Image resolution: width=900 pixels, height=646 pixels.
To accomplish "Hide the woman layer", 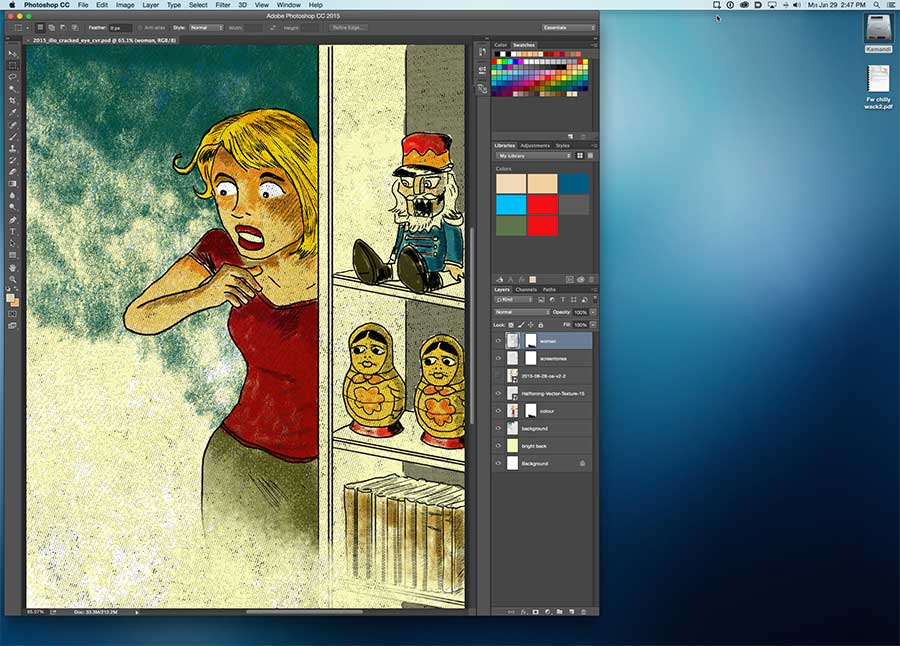I will pyautogui.click(x=499, y=340).
